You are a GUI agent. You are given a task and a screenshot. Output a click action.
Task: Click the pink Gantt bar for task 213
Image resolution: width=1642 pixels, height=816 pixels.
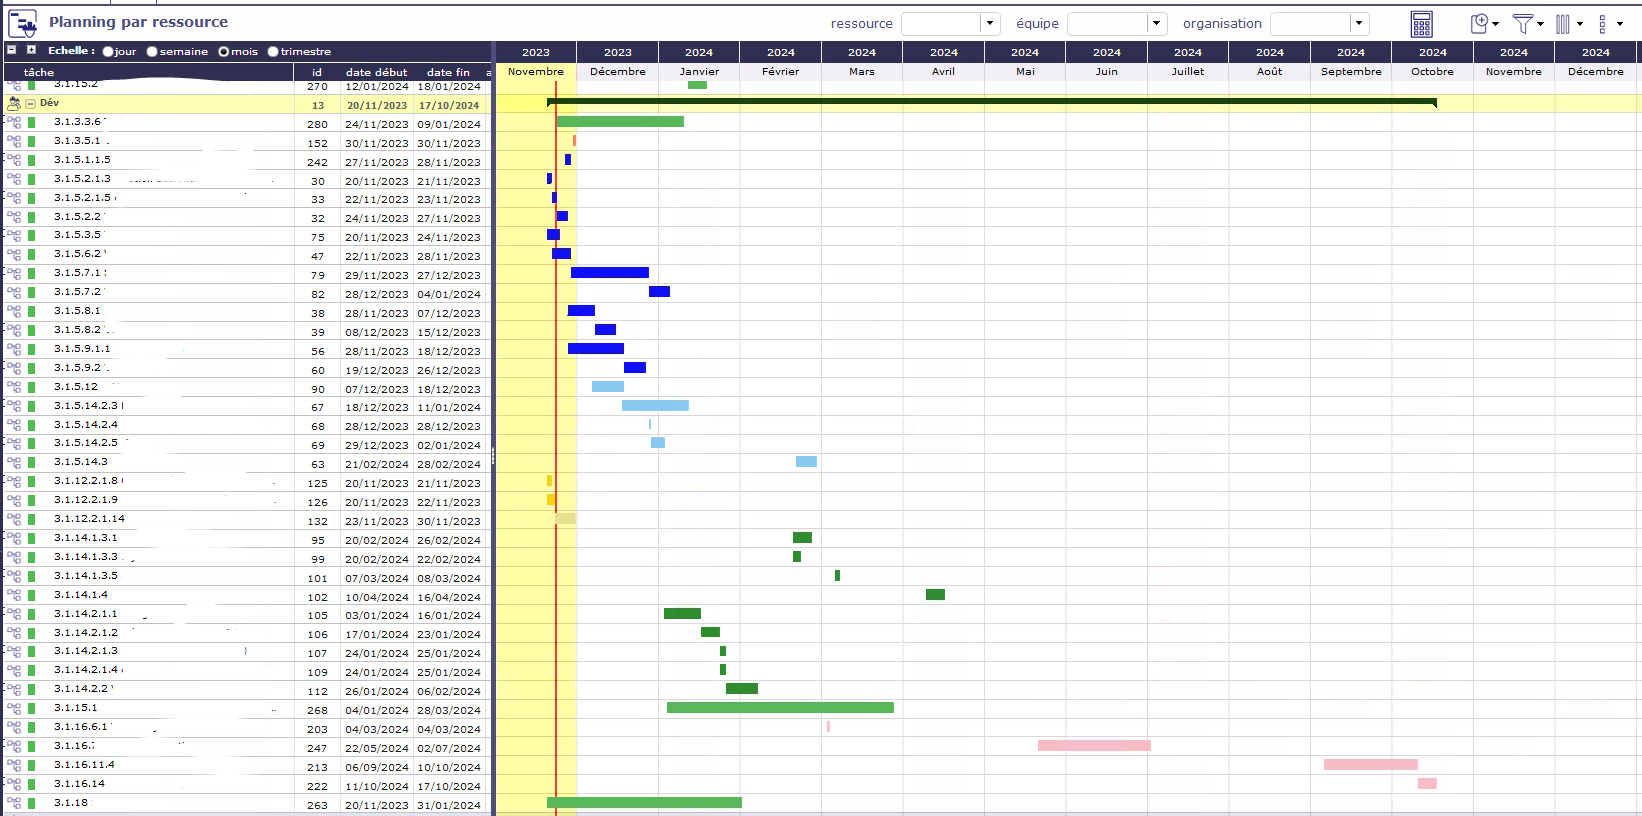pyautogui.click(x=1370, y=765)
